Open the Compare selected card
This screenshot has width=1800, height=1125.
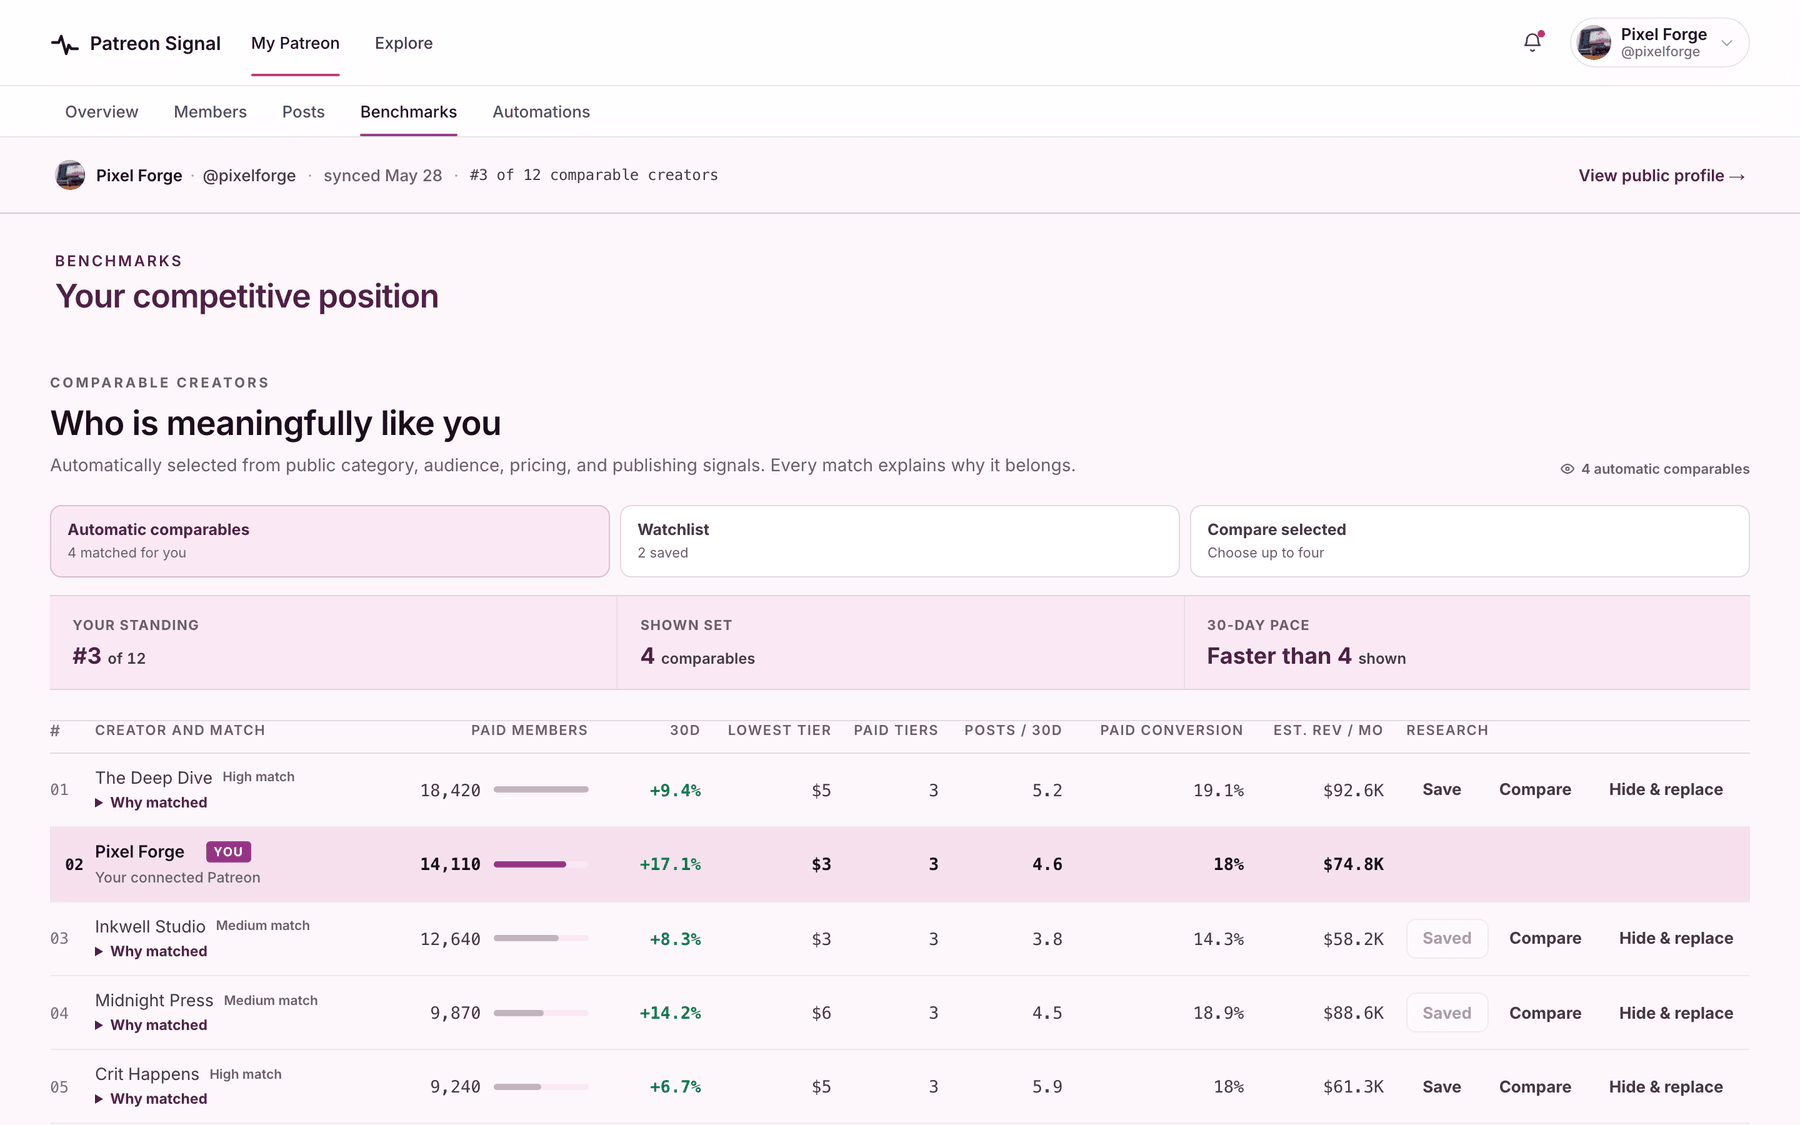(x=1469, y=541)
